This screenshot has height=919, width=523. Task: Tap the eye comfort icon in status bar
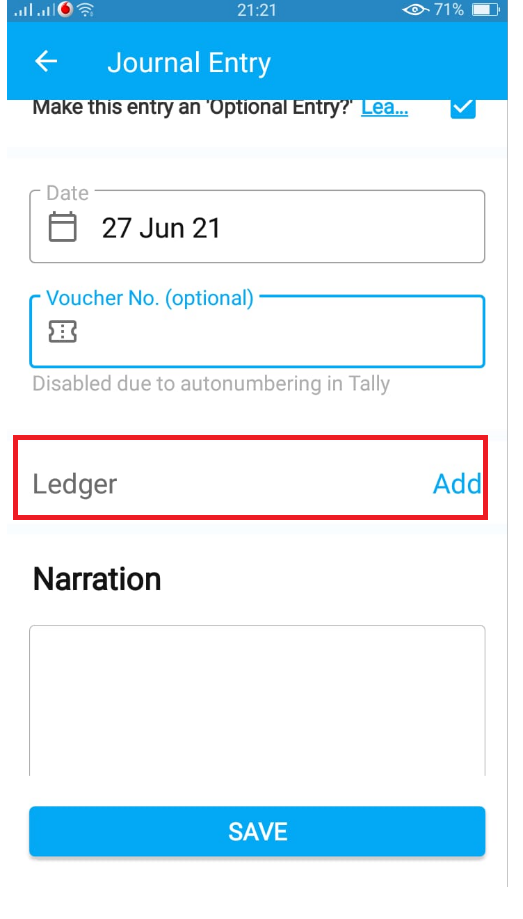(414, 10)
